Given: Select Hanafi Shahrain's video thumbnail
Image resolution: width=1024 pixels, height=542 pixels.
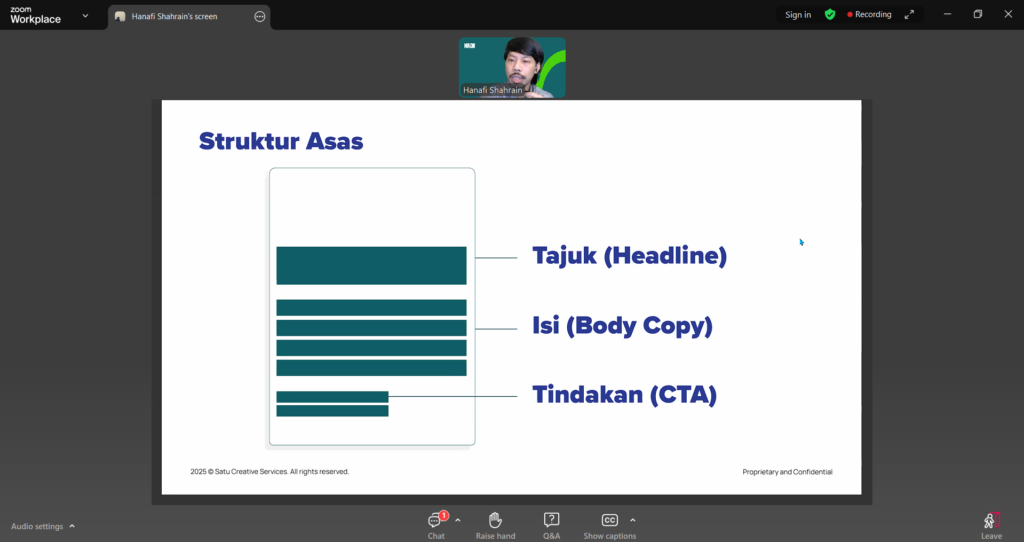Looking at the screenshot, I should (512, 67).
